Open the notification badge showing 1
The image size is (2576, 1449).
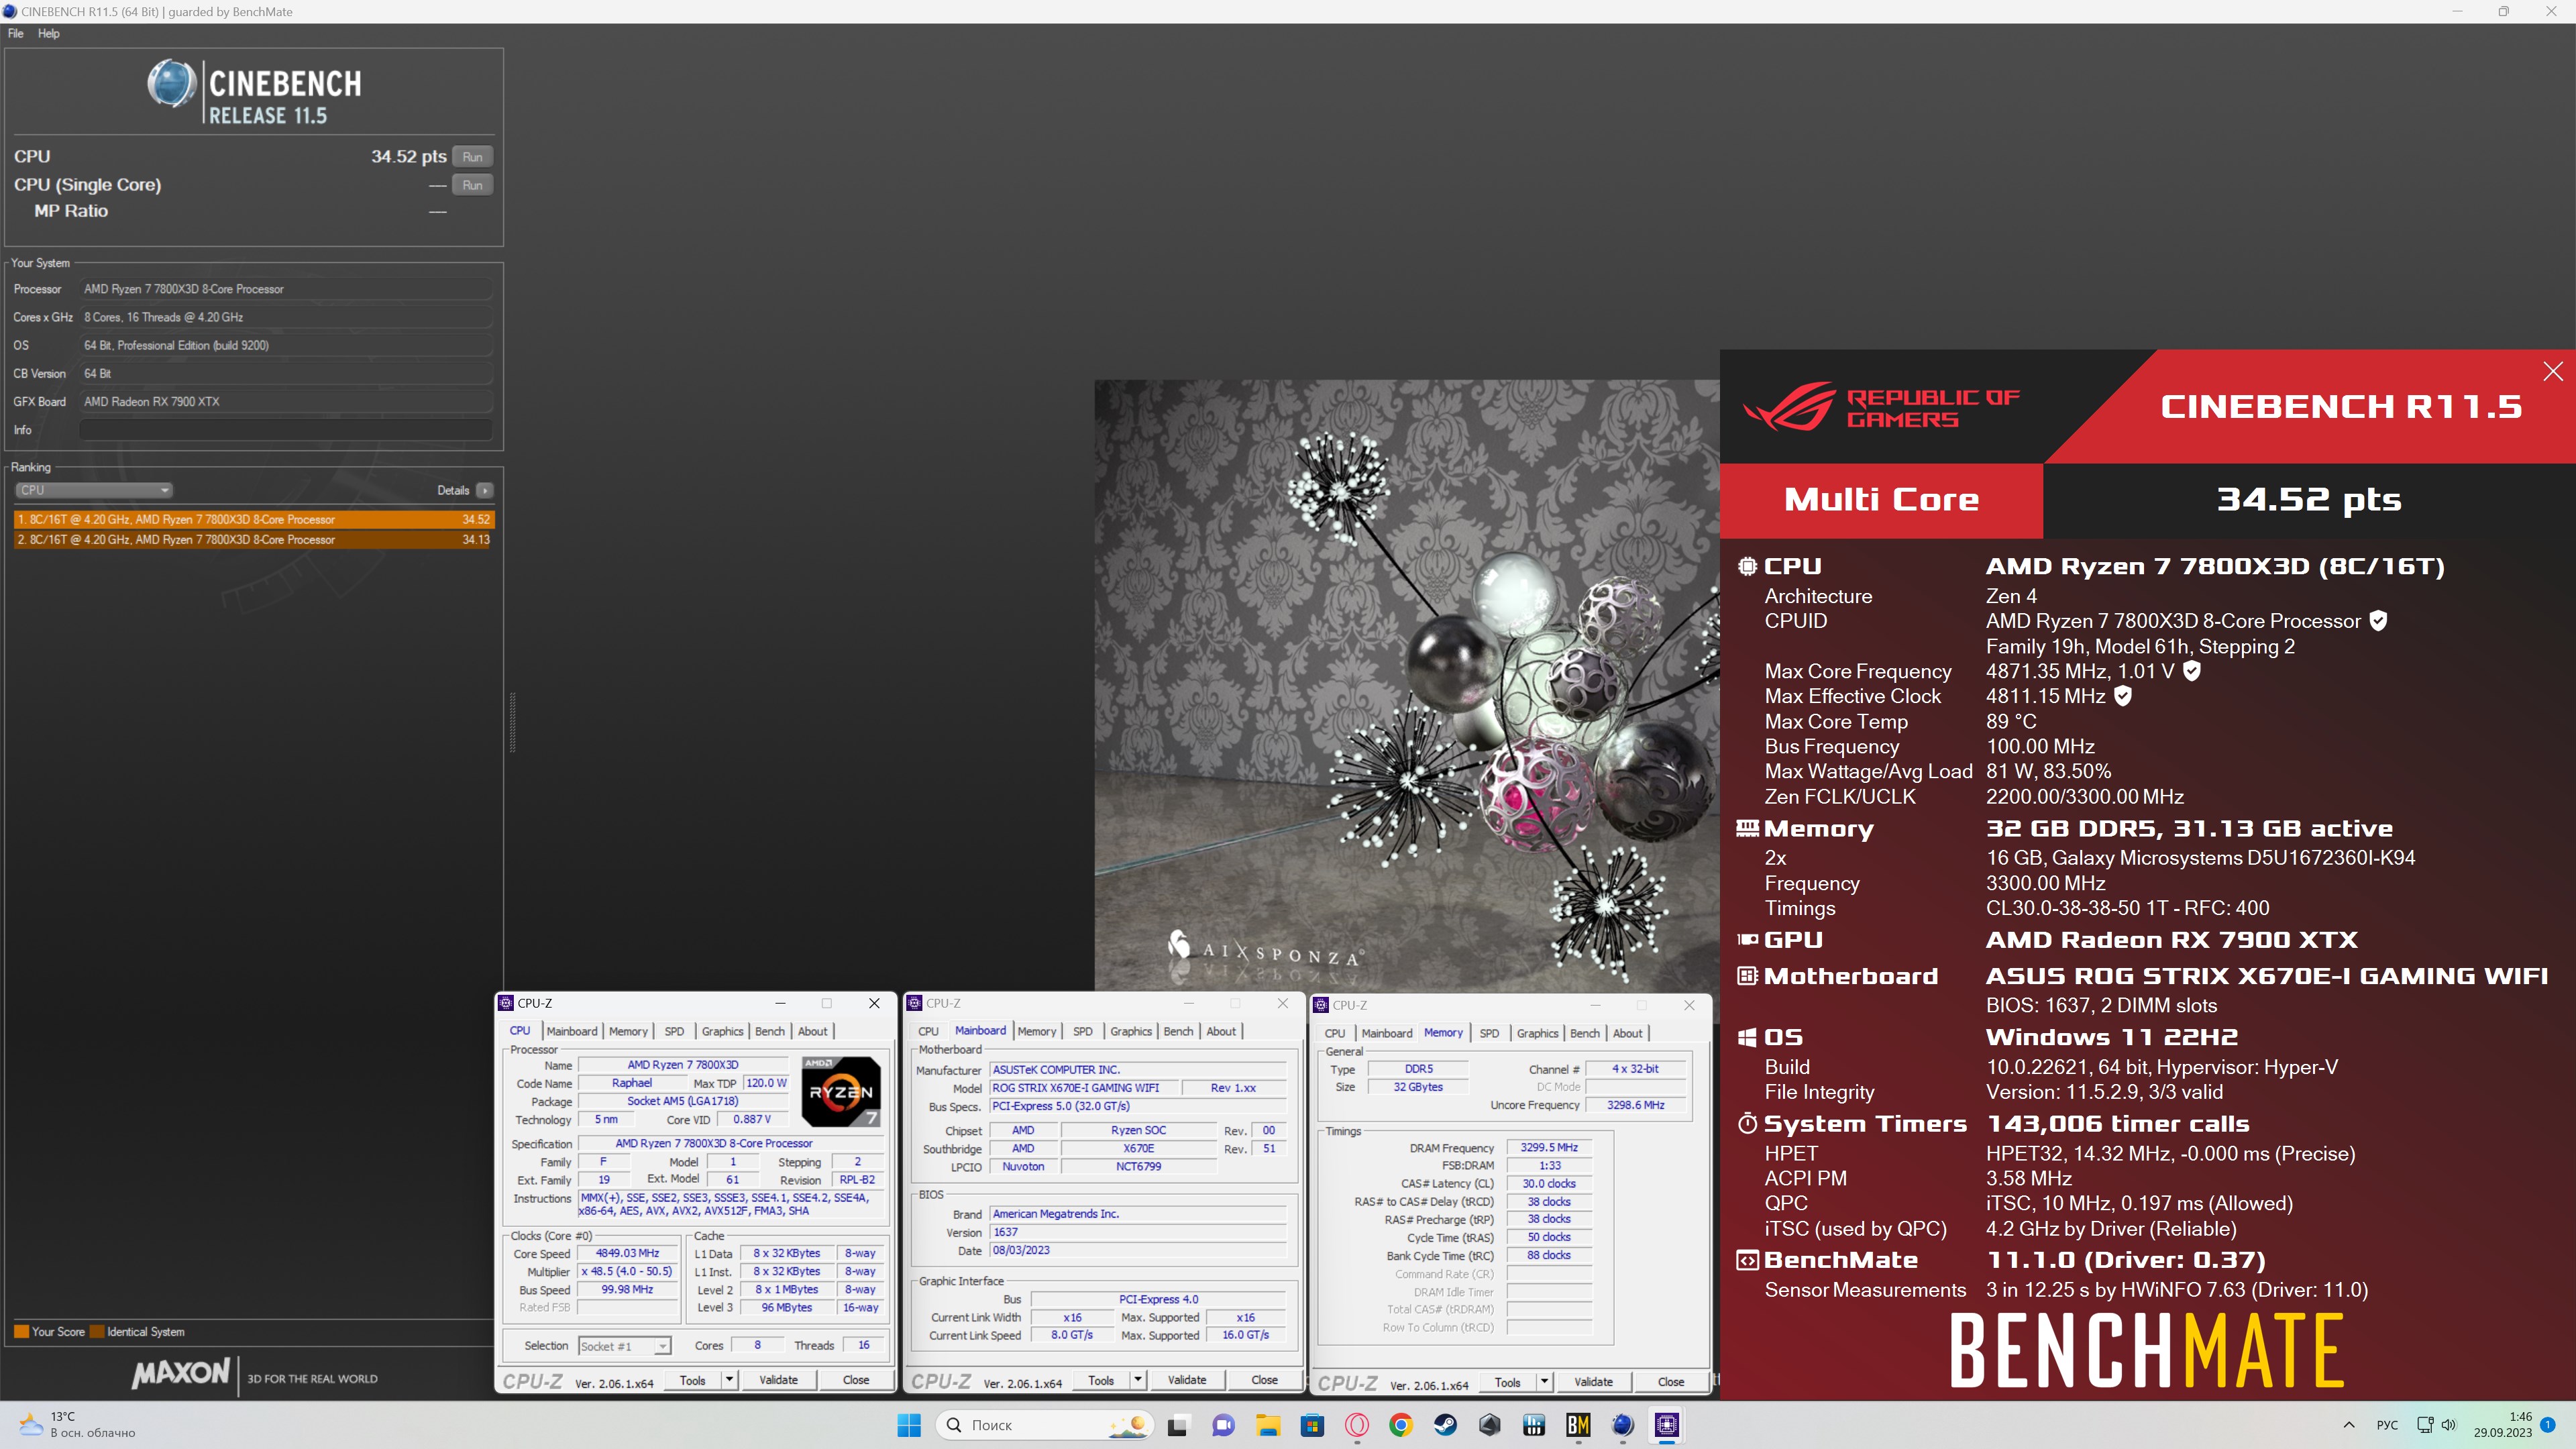click(x=2548, y=1425)
